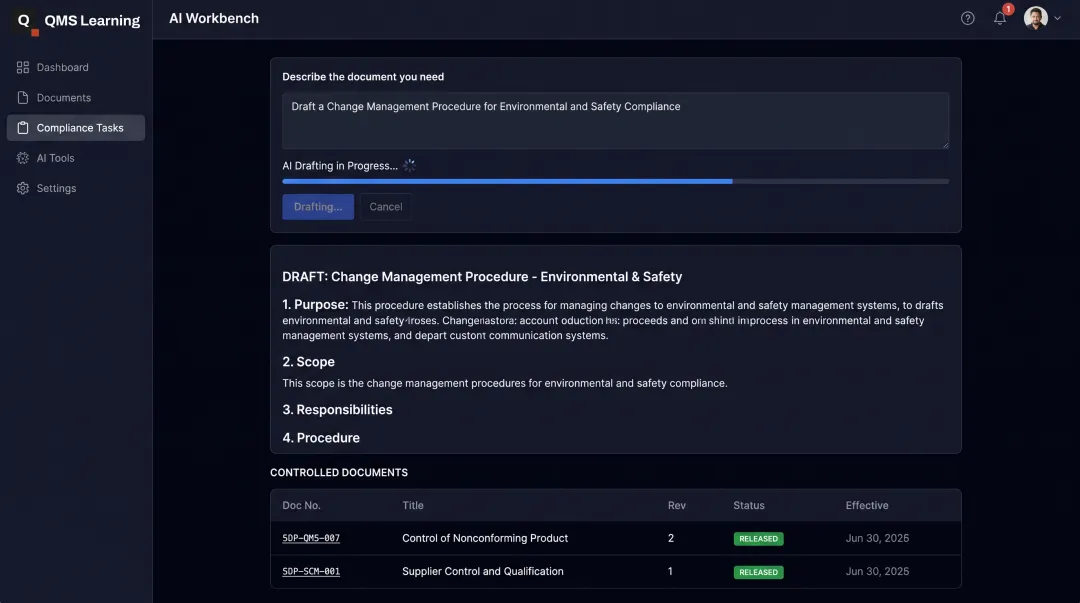Viewport: 1080px width, 603px height.
Task: Open the Dashboard menu item
Action: coord(76,68)
